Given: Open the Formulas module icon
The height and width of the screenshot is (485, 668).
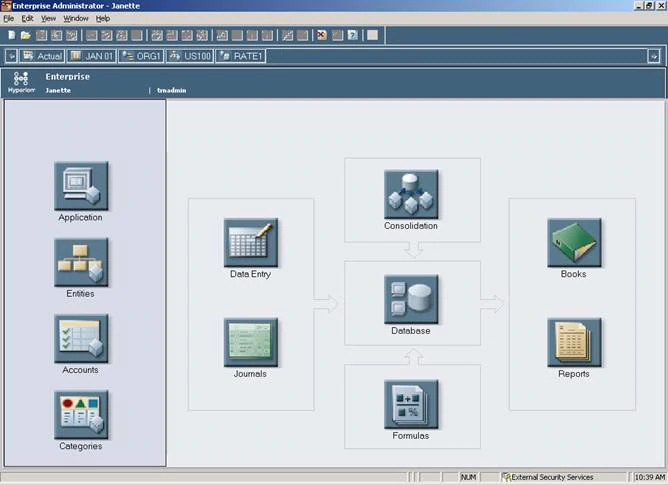Looking at the screenshot, I should tap(411, 404).
